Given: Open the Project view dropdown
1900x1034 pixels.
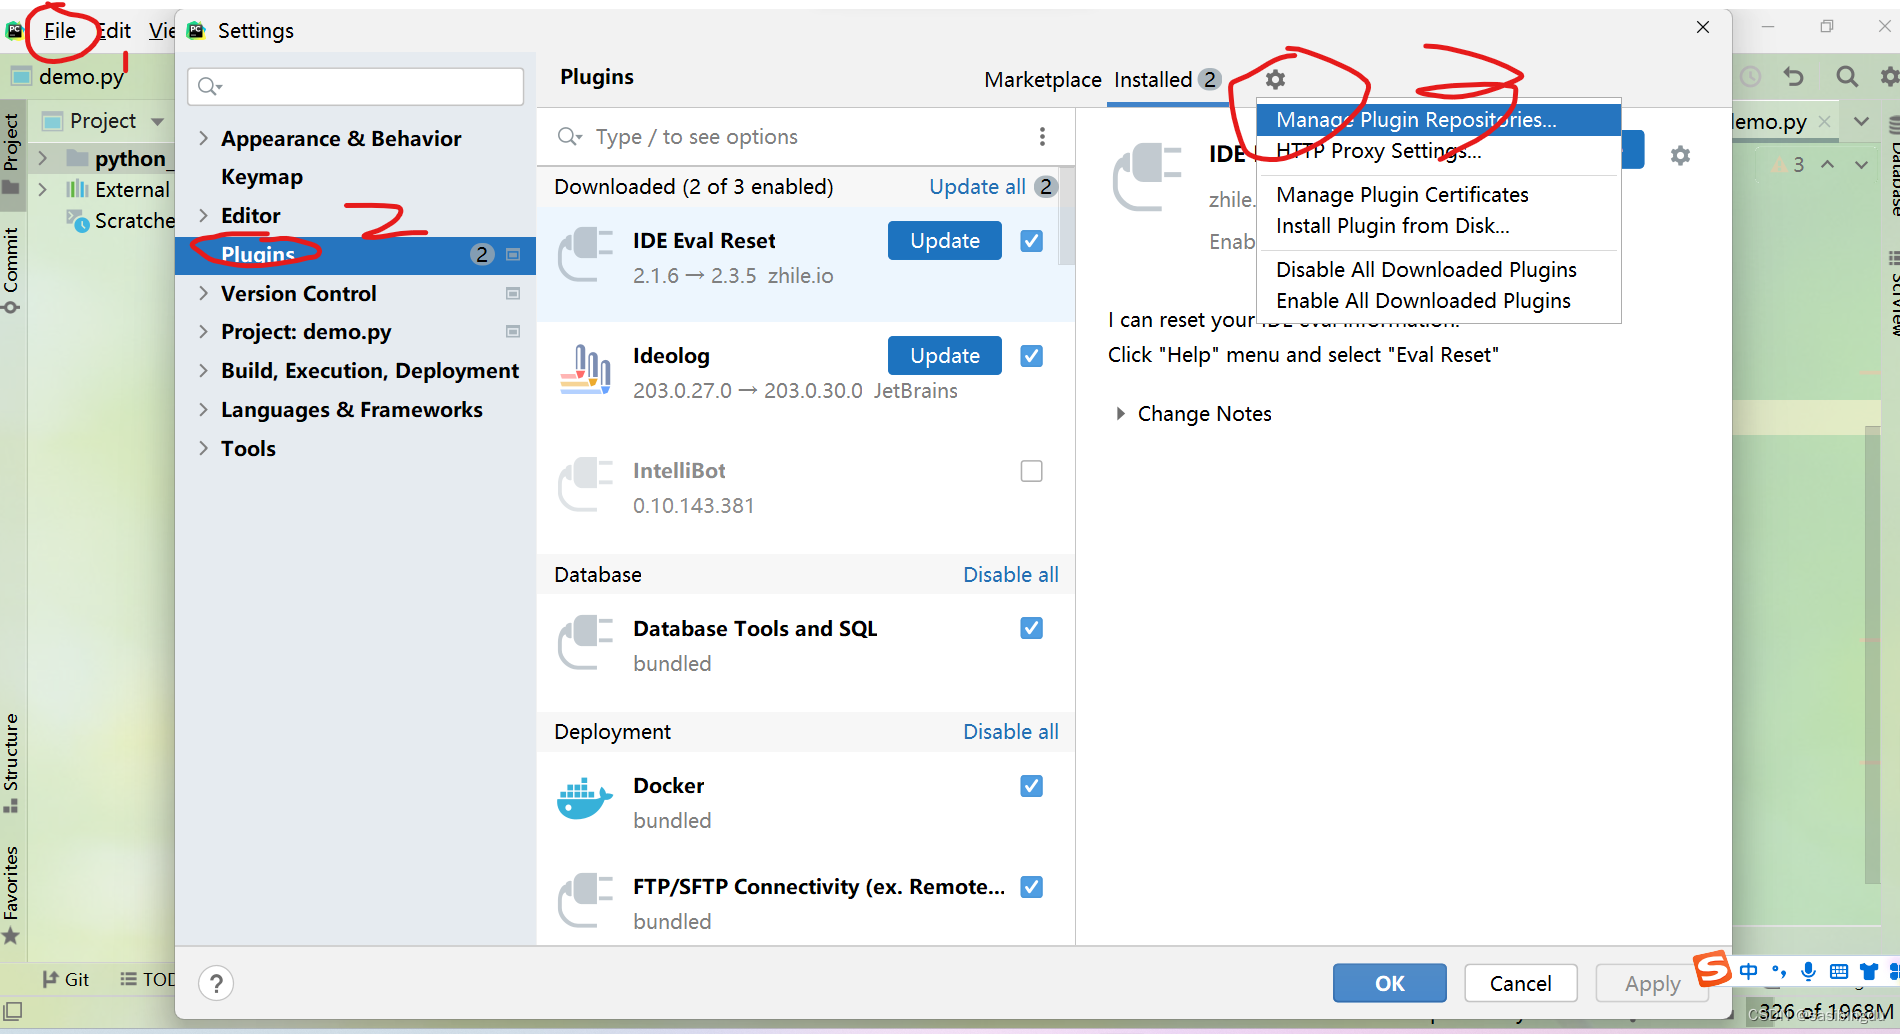Looking at the screenshot, I should tap(157, 121).
